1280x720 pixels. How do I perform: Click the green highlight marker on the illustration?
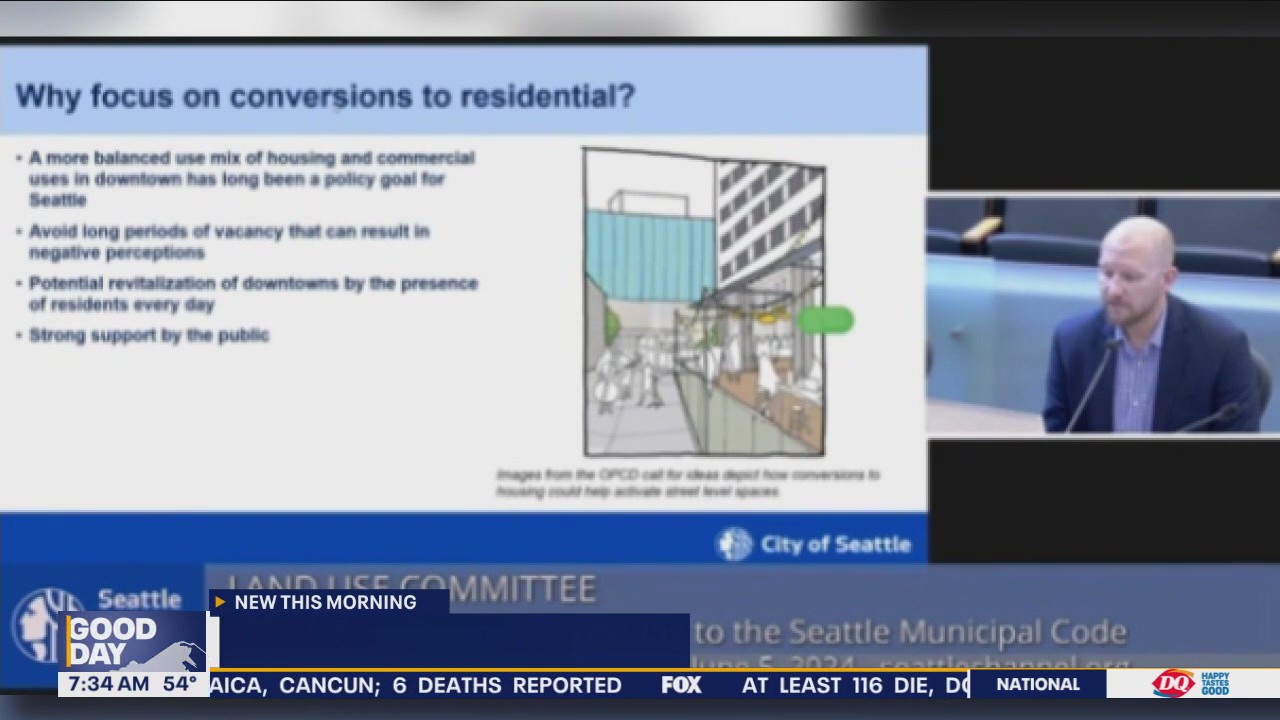pos(826,320)
